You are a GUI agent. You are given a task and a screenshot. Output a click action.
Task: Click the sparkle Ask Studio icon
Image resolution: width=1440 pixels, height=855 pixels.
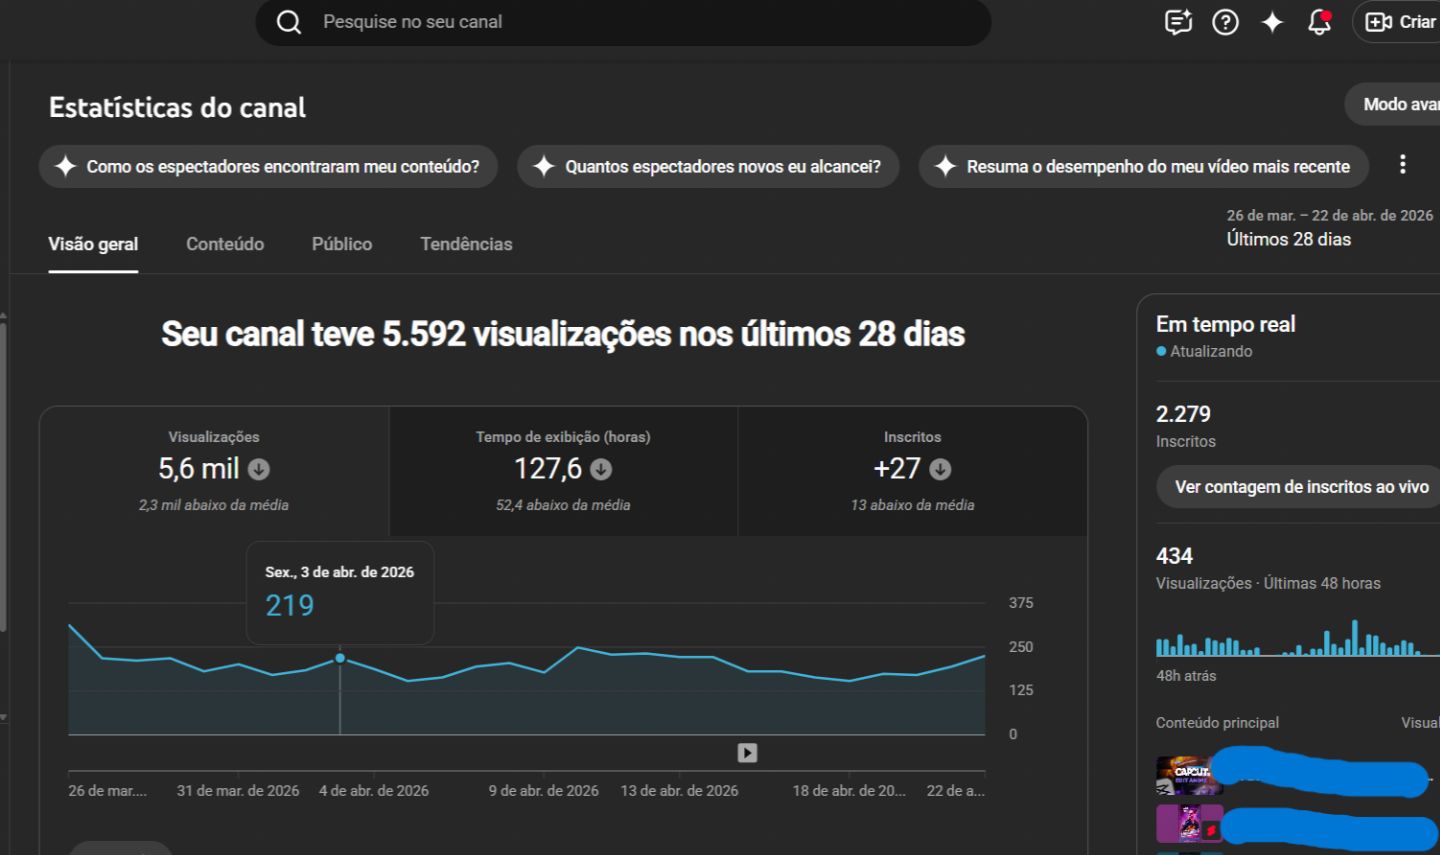[x=1272, y=22]
